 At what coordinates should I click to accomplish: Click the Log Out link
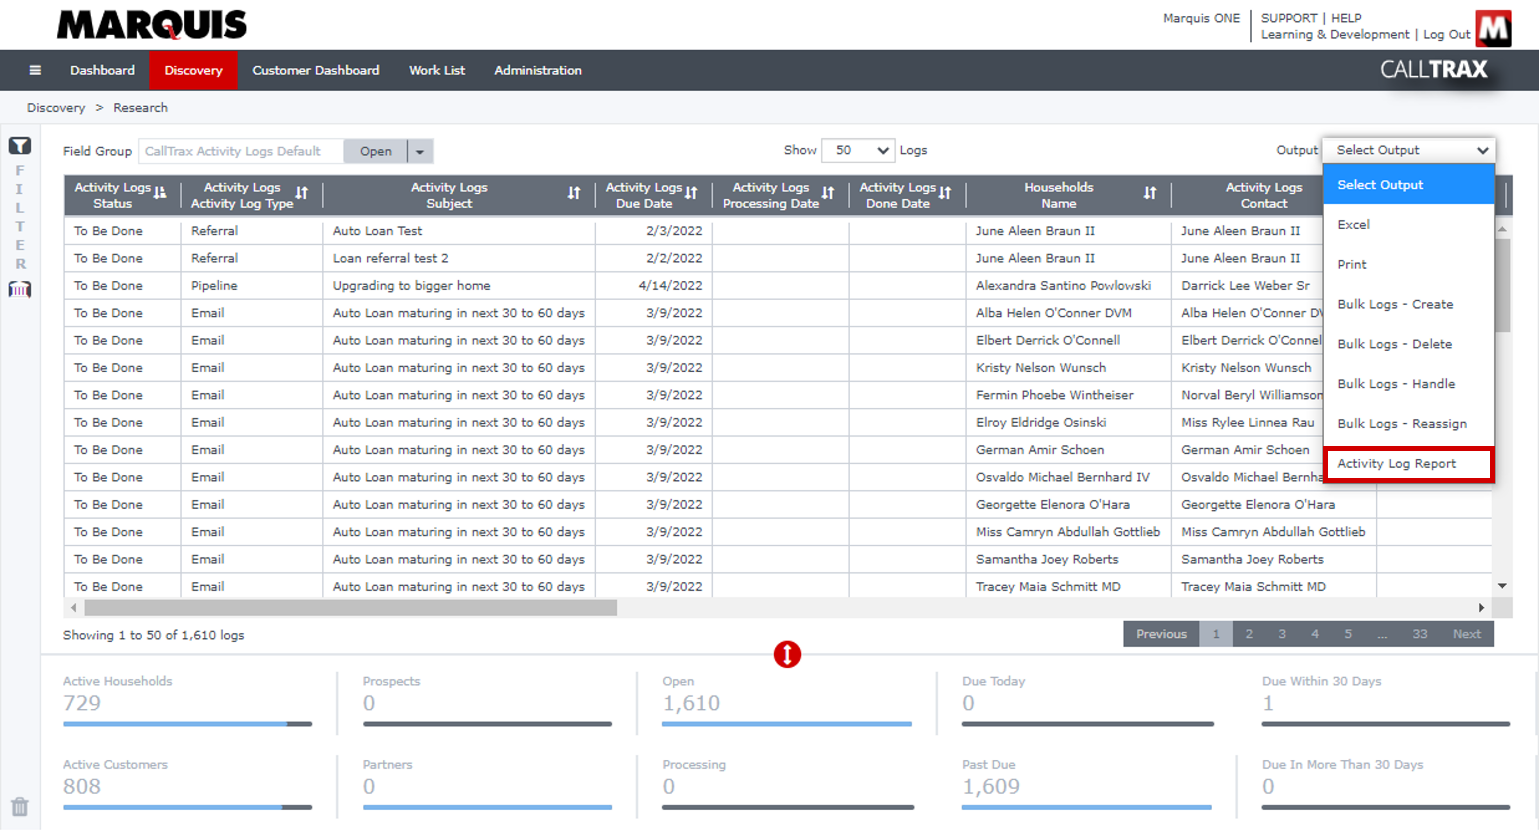coord(1446,34)
